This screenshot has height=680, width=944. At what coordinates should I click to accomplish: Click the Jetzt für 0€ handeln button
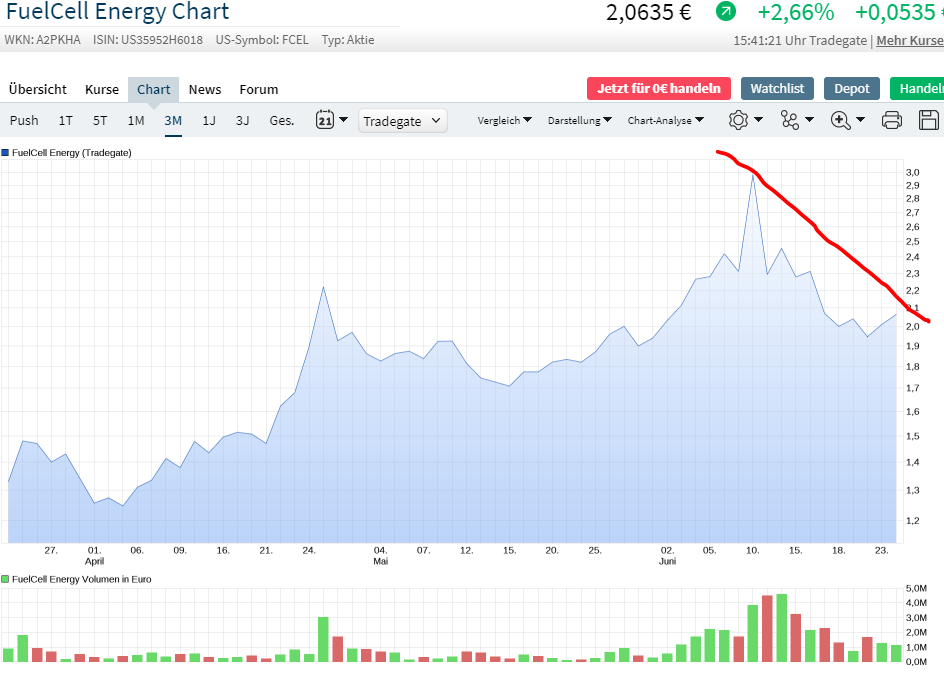click(659, 88)
